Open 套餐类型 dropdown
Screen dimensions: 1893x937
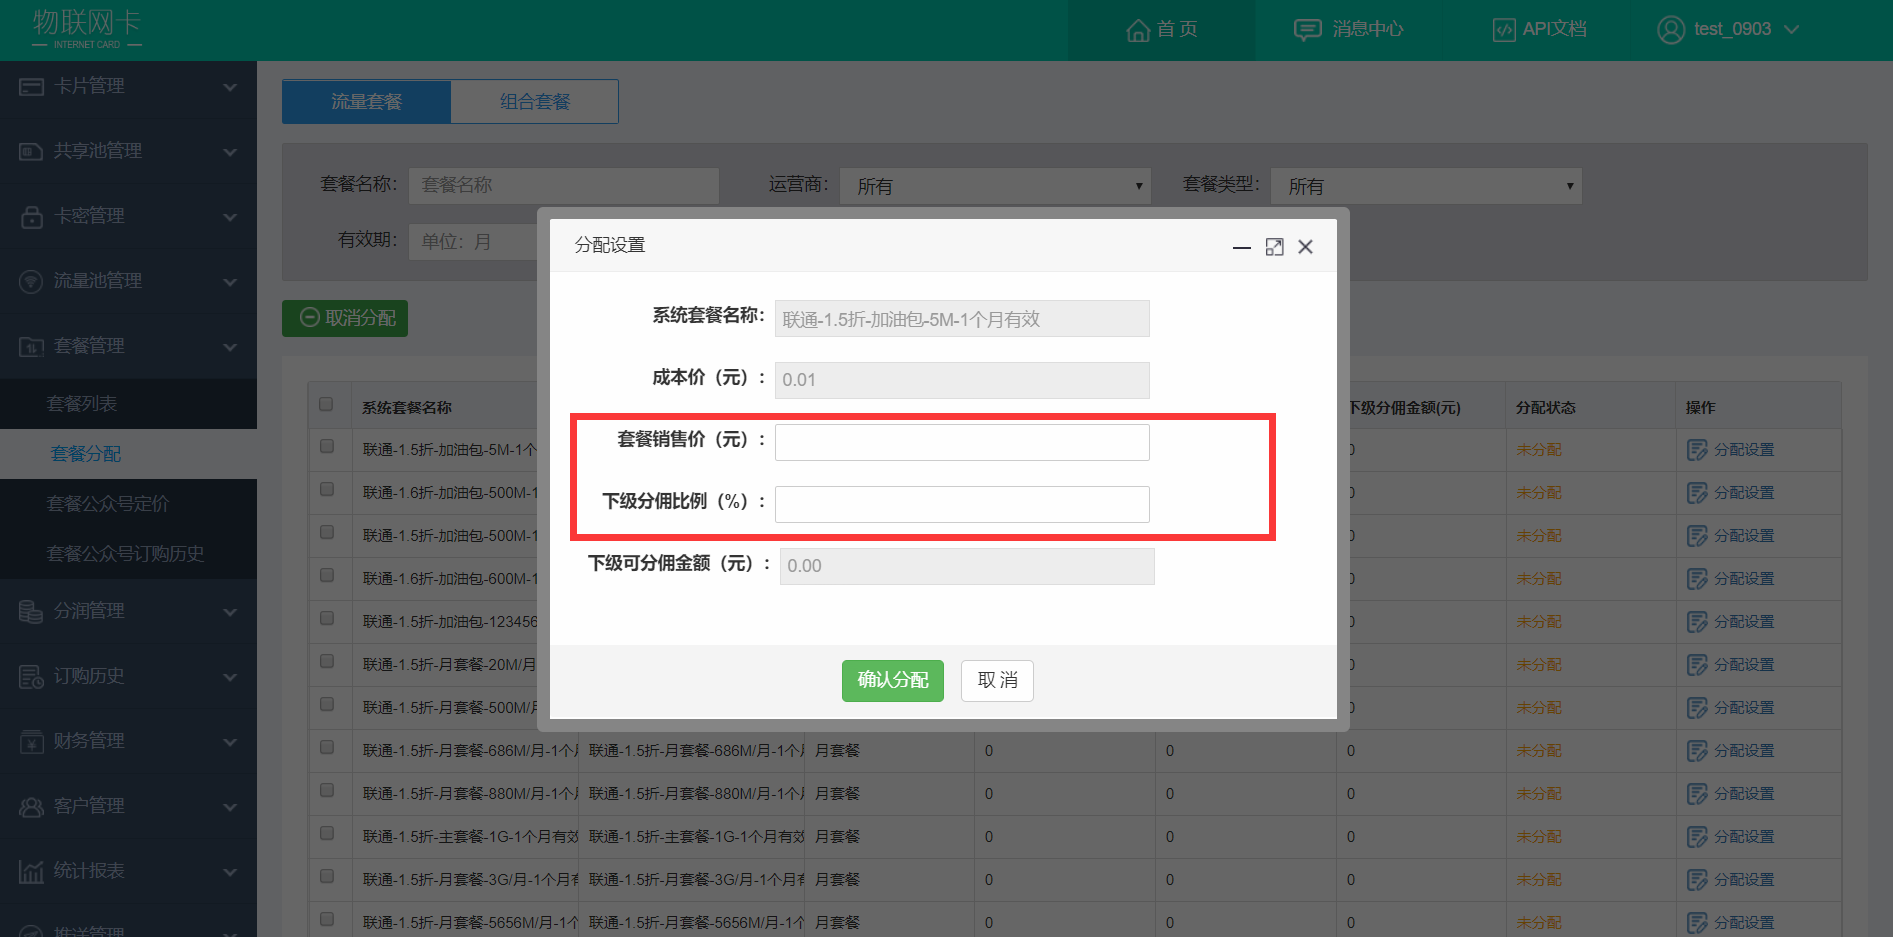1426,186
